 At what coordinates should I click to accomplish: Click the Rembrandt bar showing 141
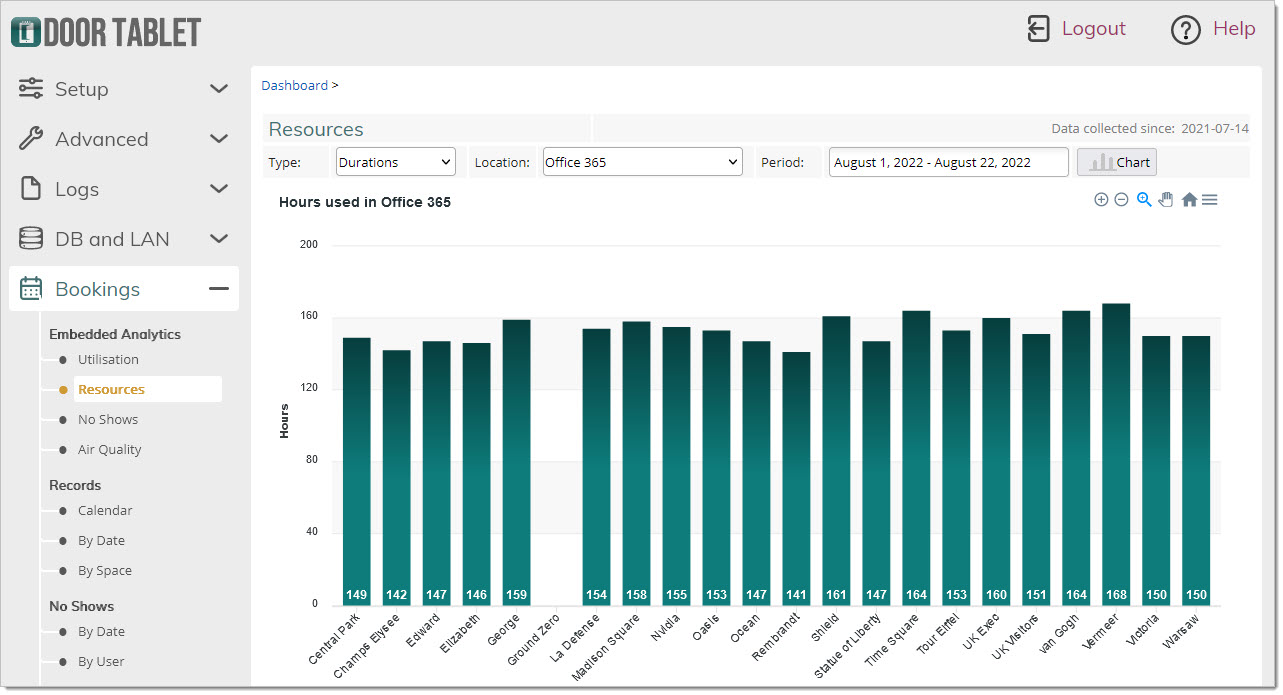[796, 478]
